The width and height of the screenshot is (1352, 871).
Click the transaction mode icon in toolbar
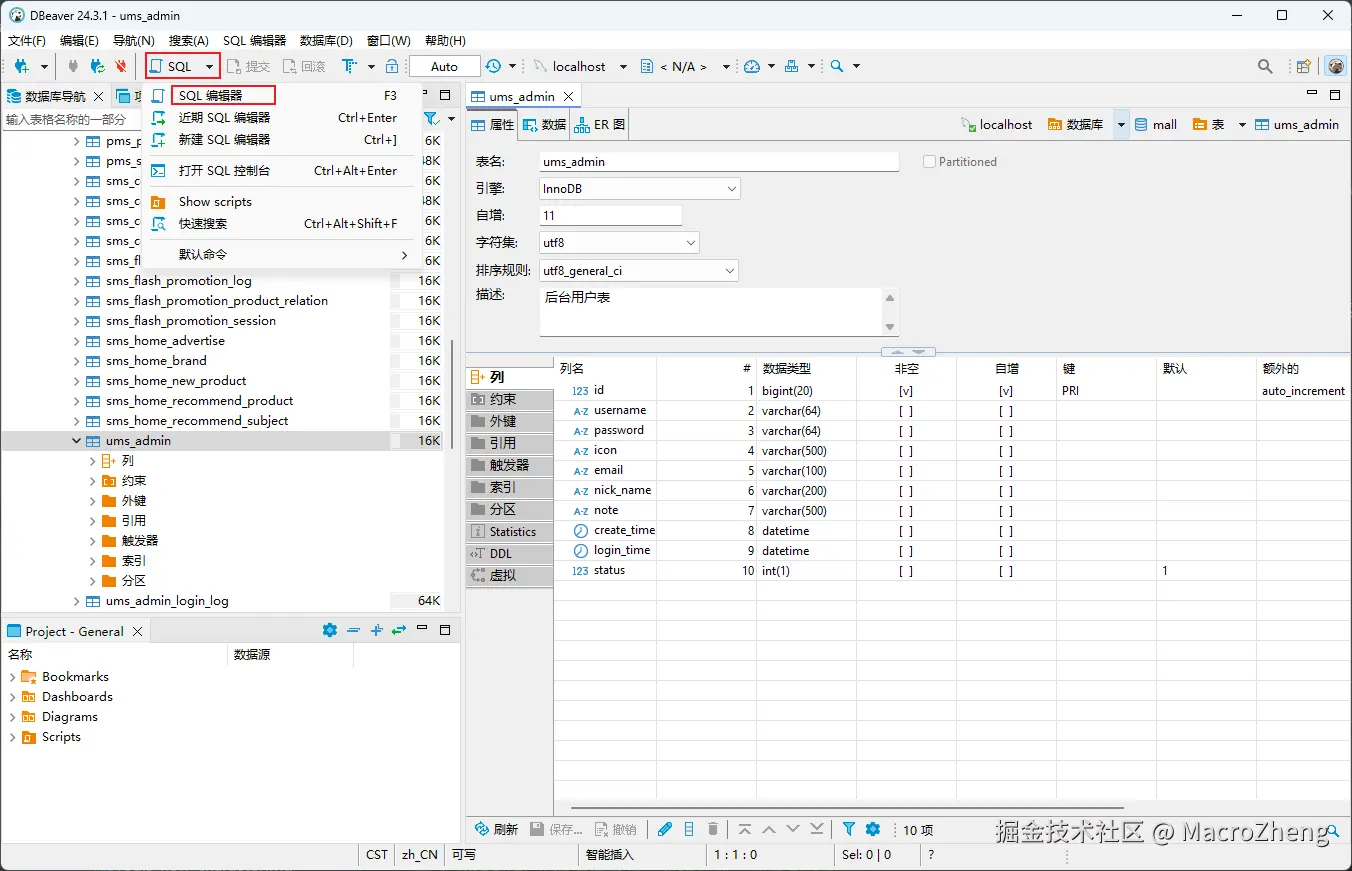(349, 66)
